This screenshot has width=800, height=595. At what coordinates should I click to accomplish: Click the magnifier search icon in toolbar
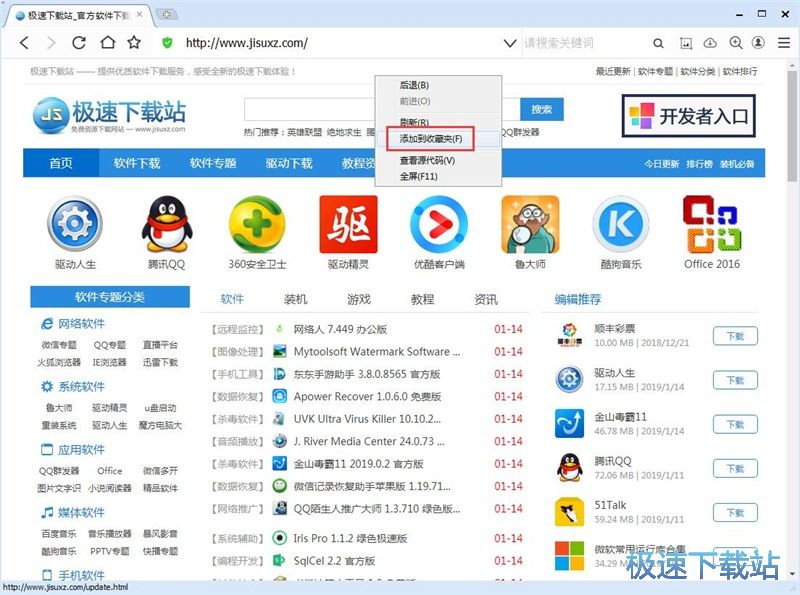point(658,43)
